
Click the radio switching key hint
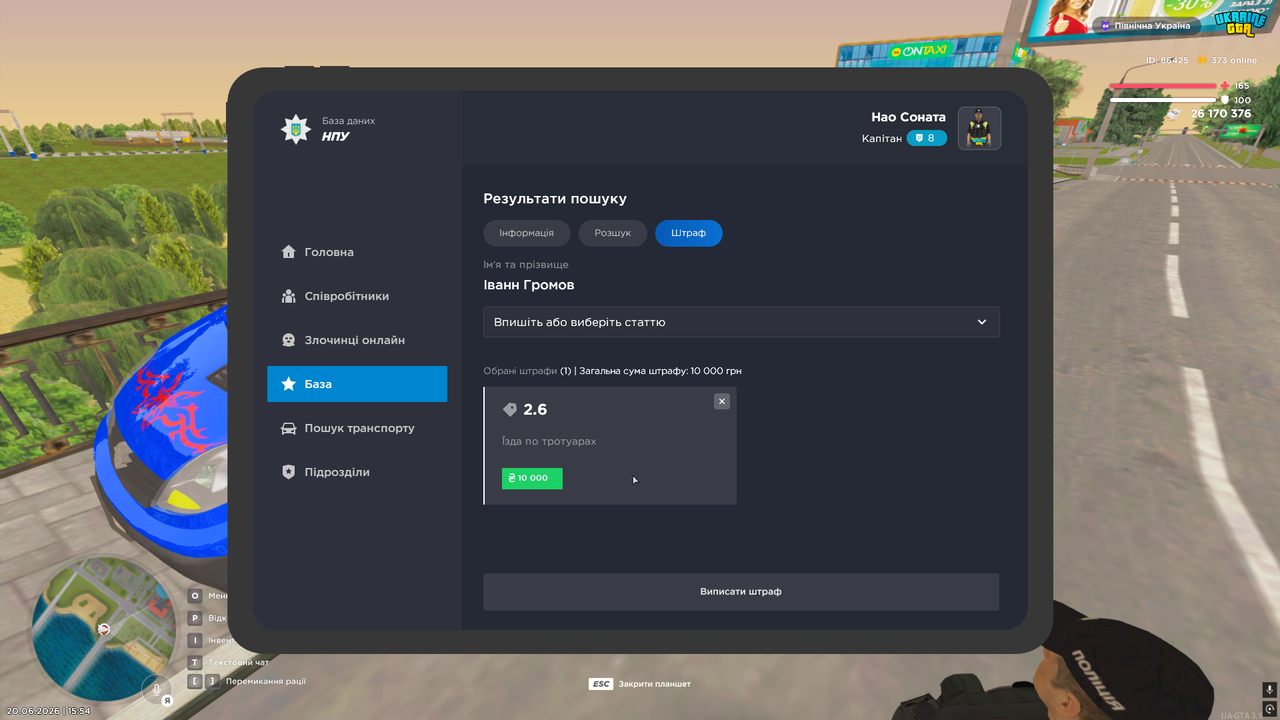coord(247,681)
